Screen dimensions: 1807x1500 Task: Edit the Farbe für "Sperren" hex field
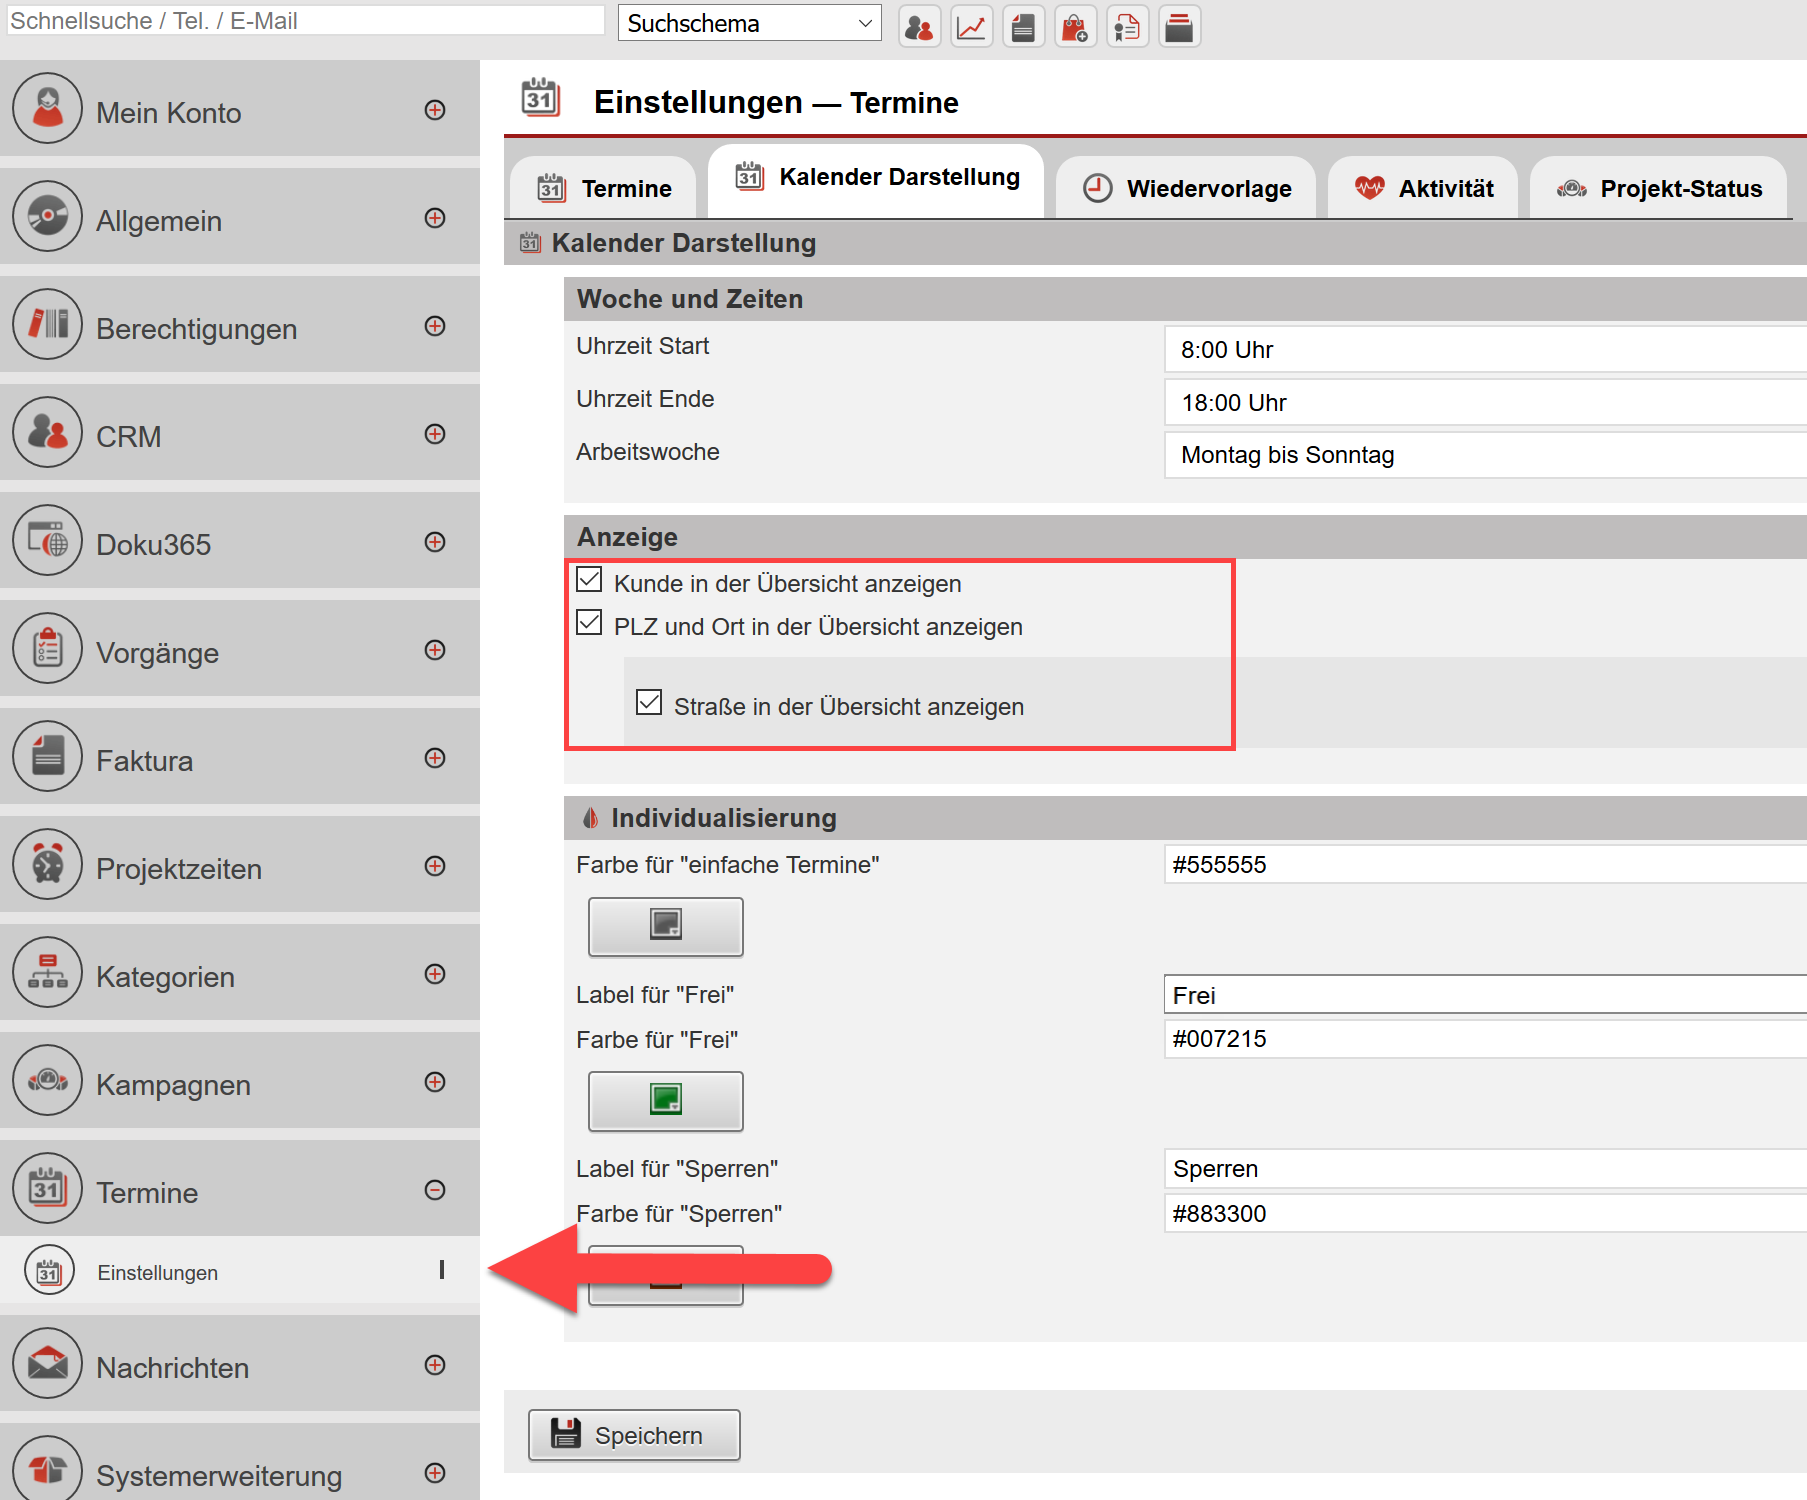click(x=1485, y=1213)
